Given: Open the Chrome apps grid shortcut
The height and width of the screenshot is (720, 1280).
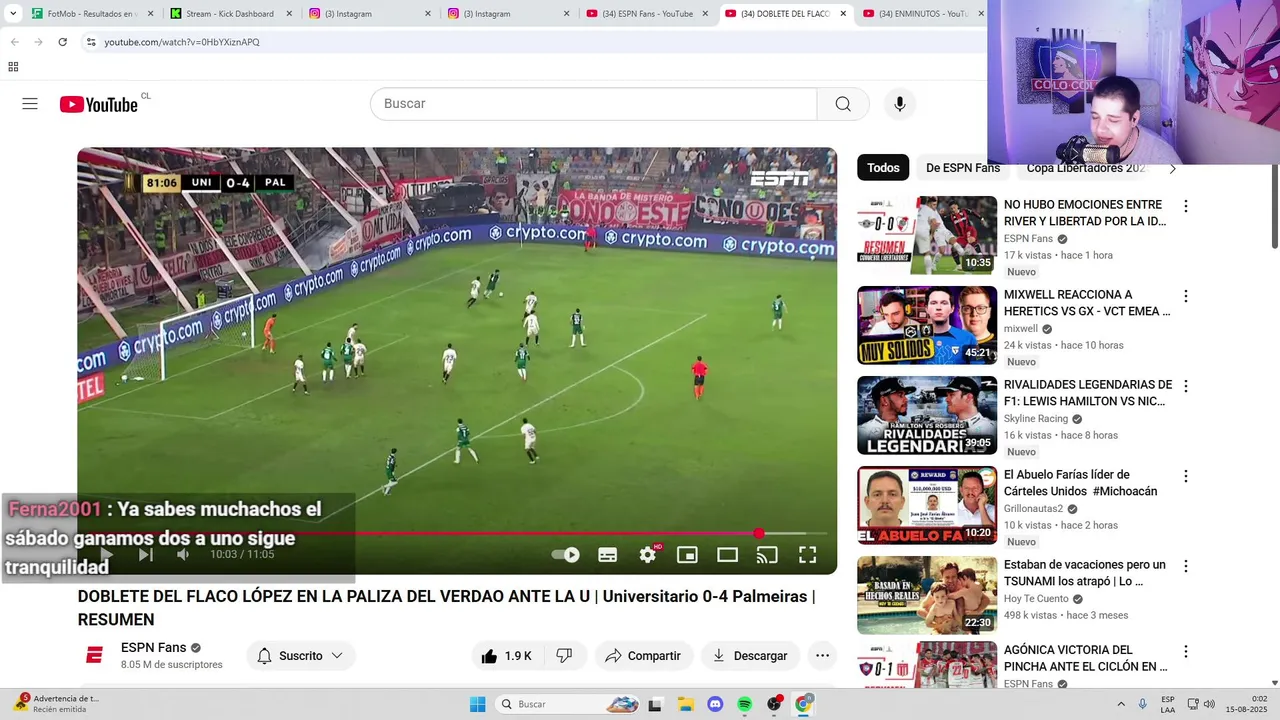Looking at the screenshot, I should point(13,67).
